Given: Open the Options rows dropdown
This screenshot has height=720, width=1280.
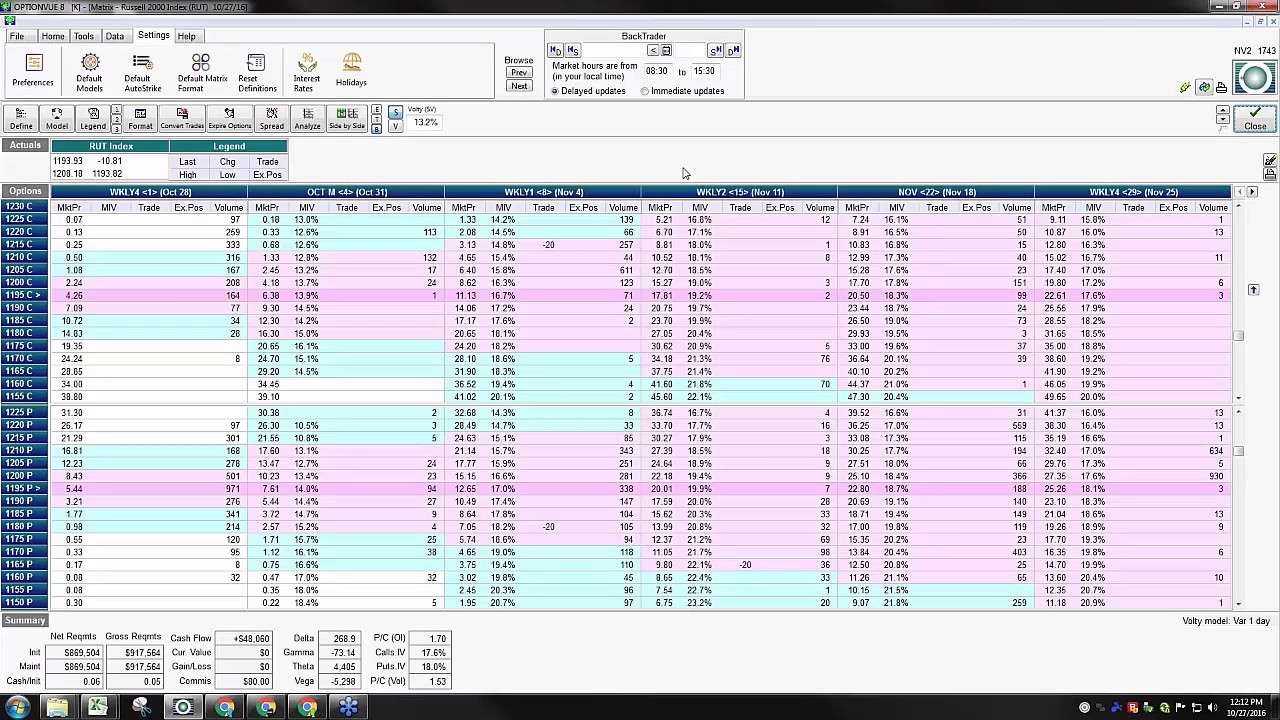Looking at the screenshot, I should tap(25, 192).
